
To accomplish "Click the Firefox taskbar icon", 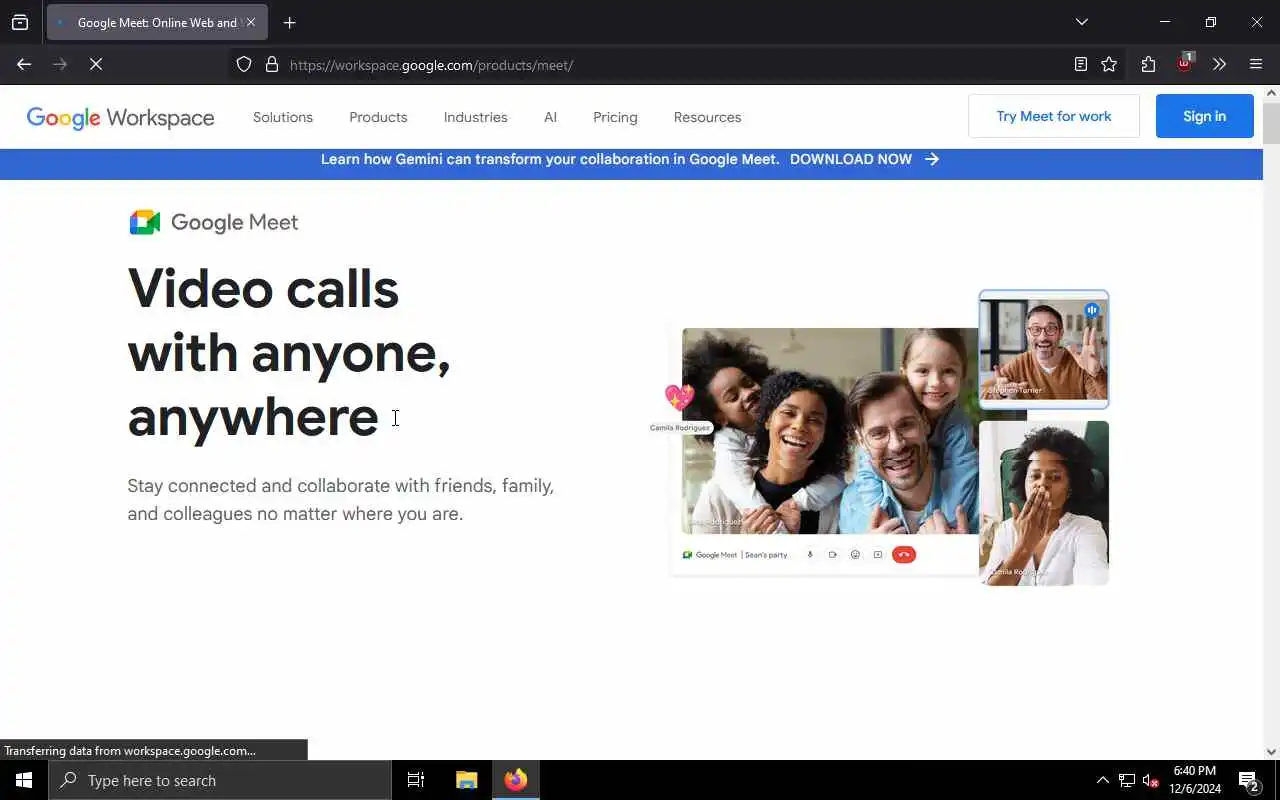I will coord(516,780).
